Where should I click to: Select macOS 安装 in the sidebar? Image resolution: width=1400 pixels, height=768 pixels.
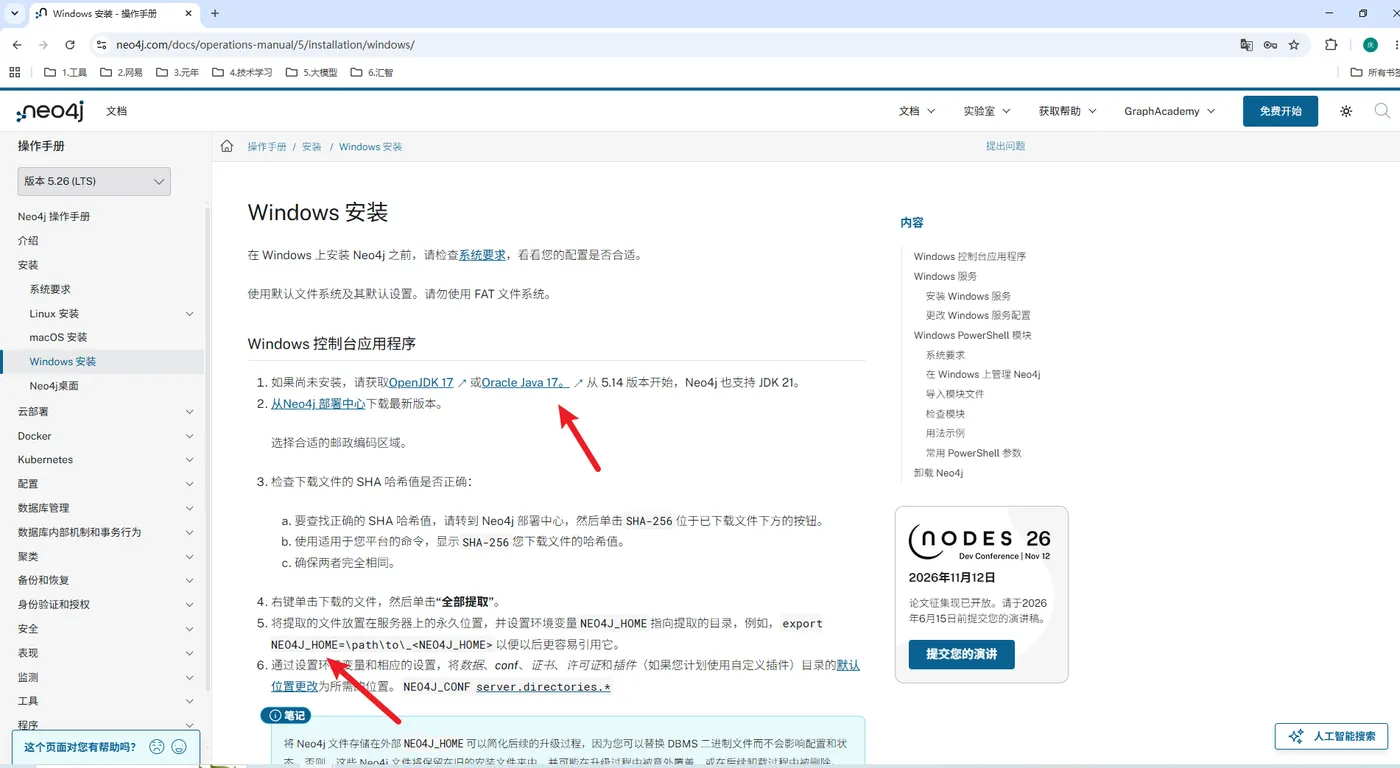click(x=58, y=337)
